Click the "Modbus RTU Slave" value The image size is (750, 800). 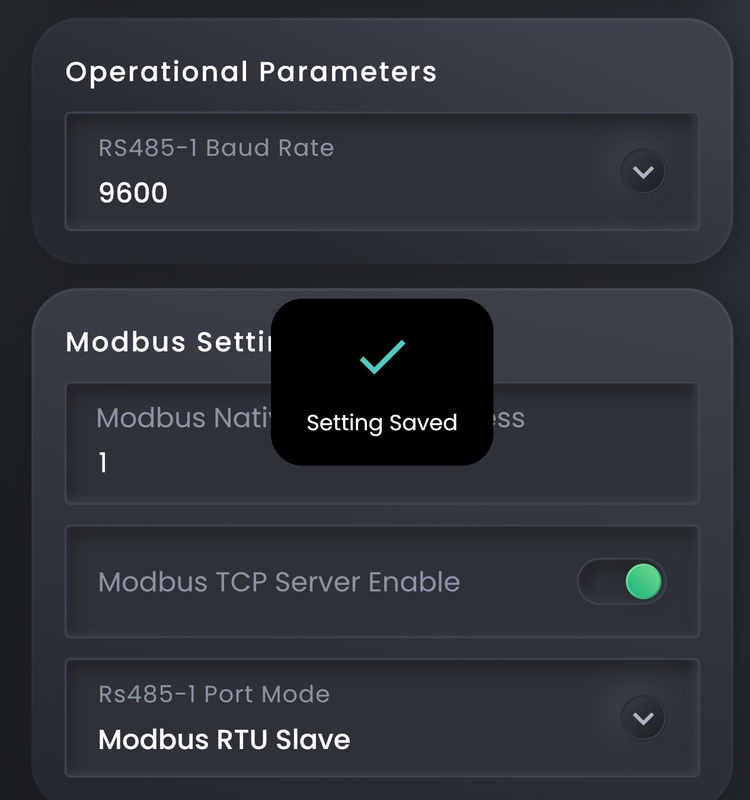click(x=224, y=740)
